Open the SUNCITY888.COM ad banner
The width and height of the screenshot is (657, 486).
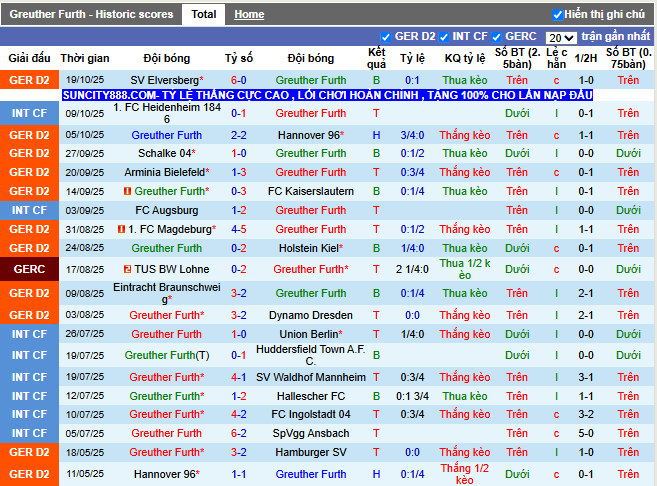327,95
